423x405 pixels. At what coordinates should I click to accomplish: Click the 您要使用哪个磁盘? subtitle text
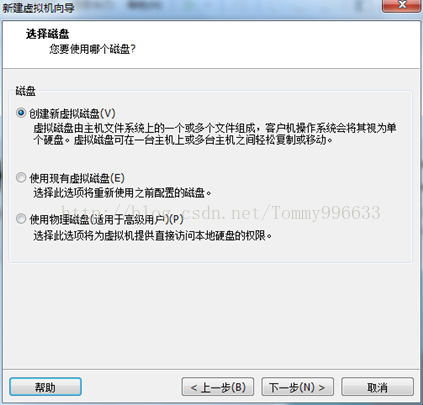point(93,49)
